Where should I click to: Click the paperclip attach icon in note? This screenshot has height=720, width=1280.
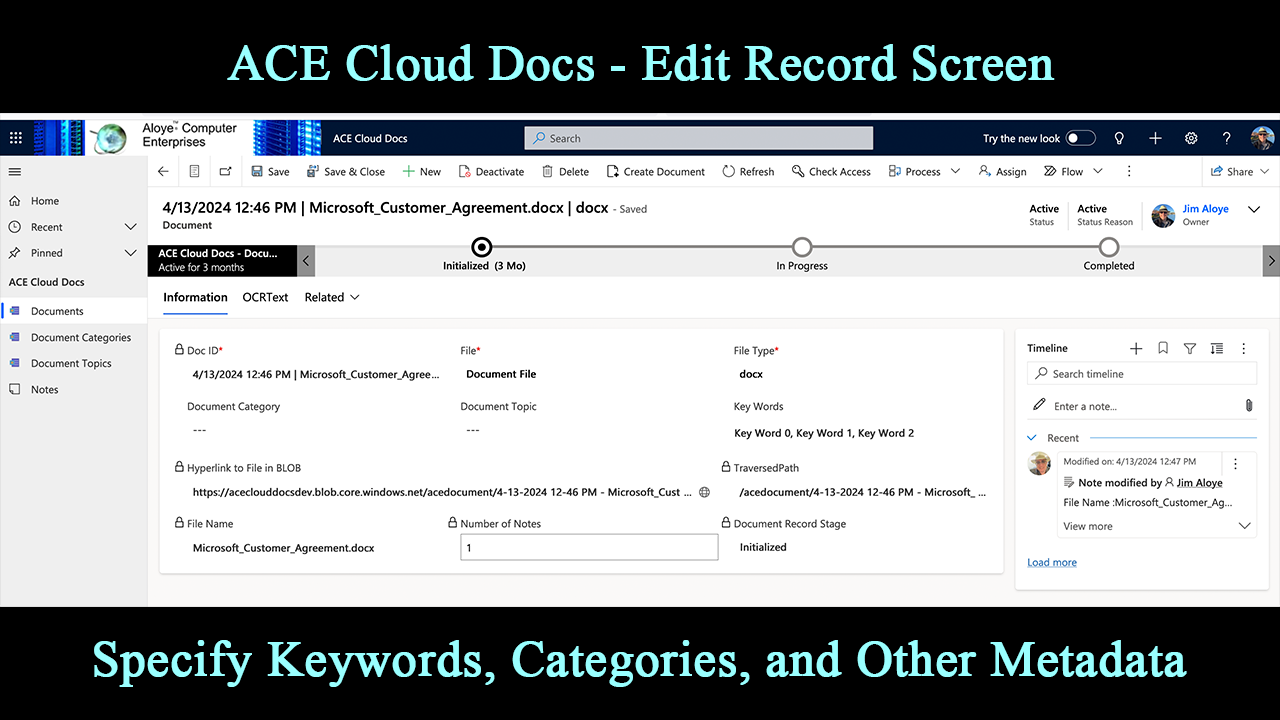(x=1248, y=405)
